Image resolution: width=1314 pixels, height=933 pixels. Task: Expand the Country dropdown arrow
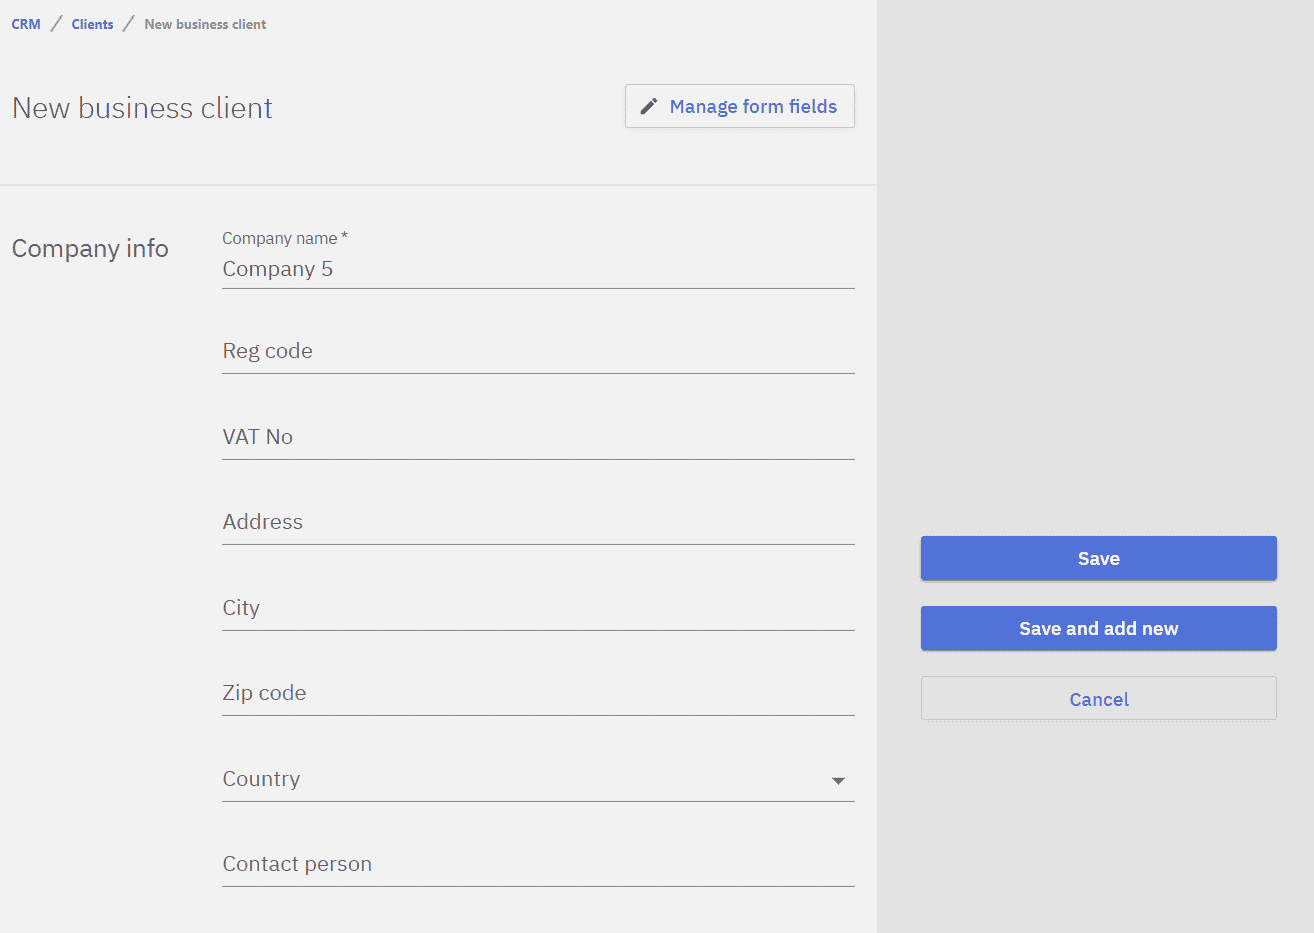(x=838, y=780)
